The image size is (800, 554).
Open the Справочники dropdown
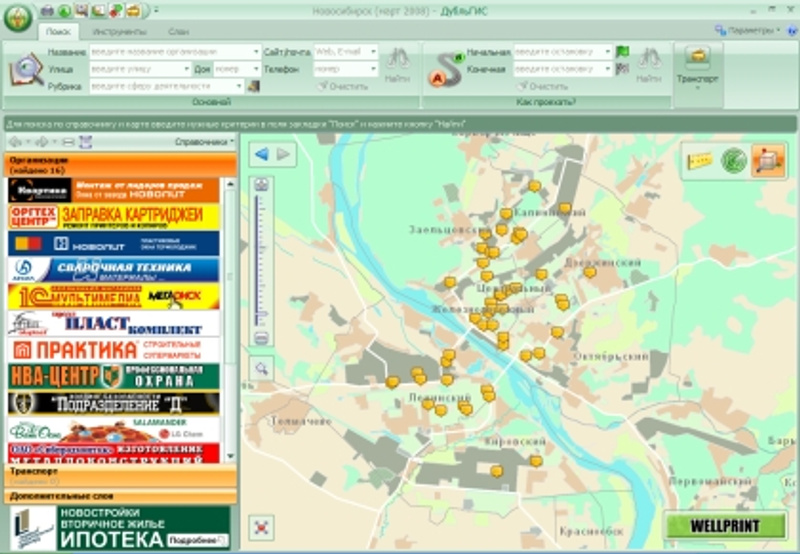click(x=204, y=142)
